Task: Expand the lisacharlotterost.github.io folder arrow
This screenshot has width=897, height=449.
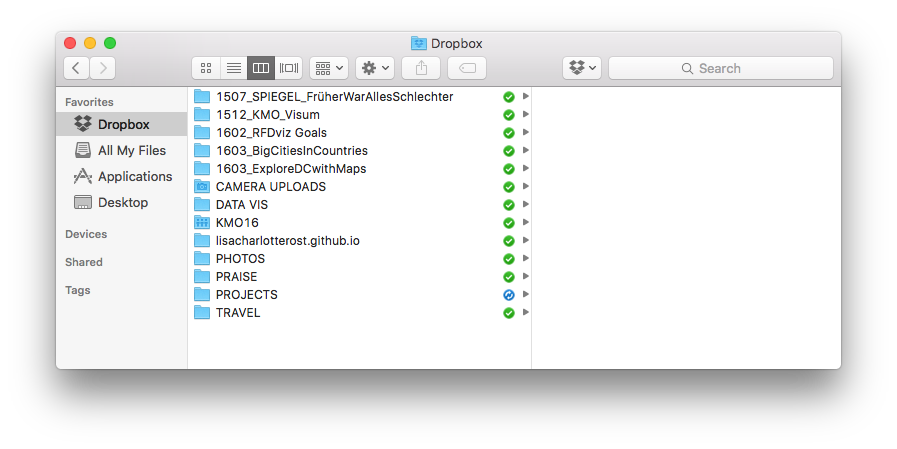Action: point(525,241)
